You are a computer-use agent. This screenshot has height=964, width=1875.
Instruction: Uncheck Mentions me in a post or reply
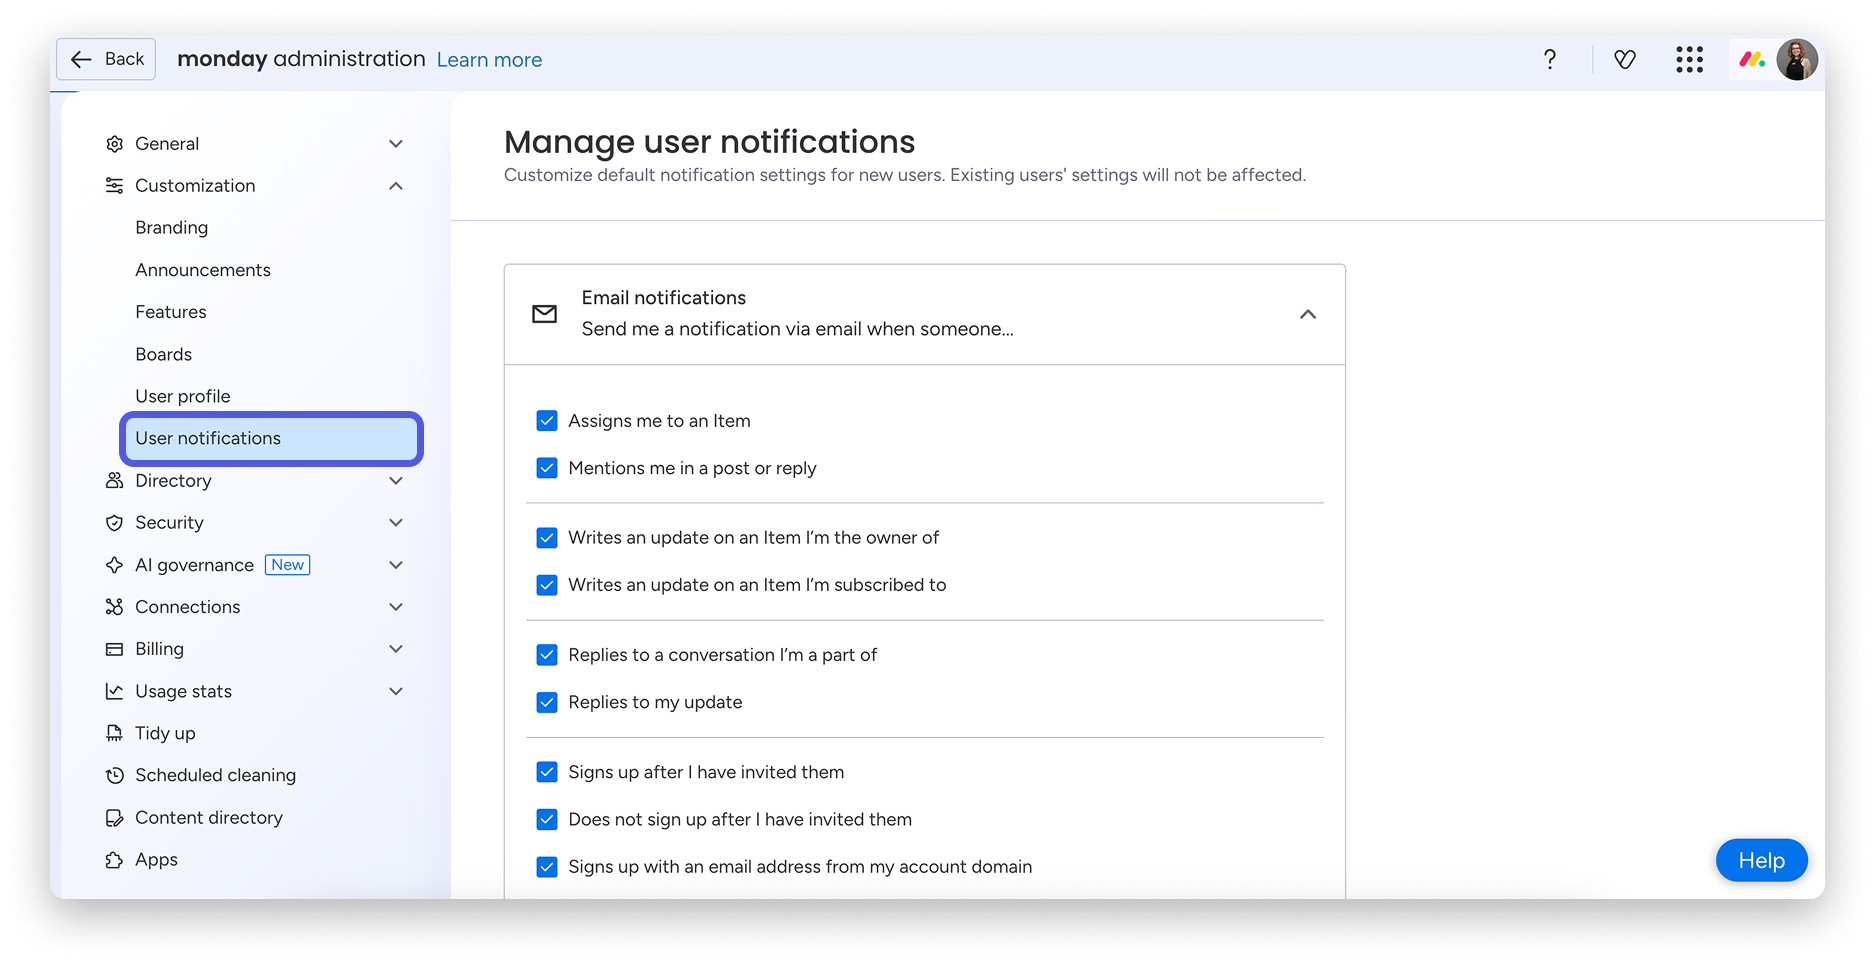[x=547, y=468]
